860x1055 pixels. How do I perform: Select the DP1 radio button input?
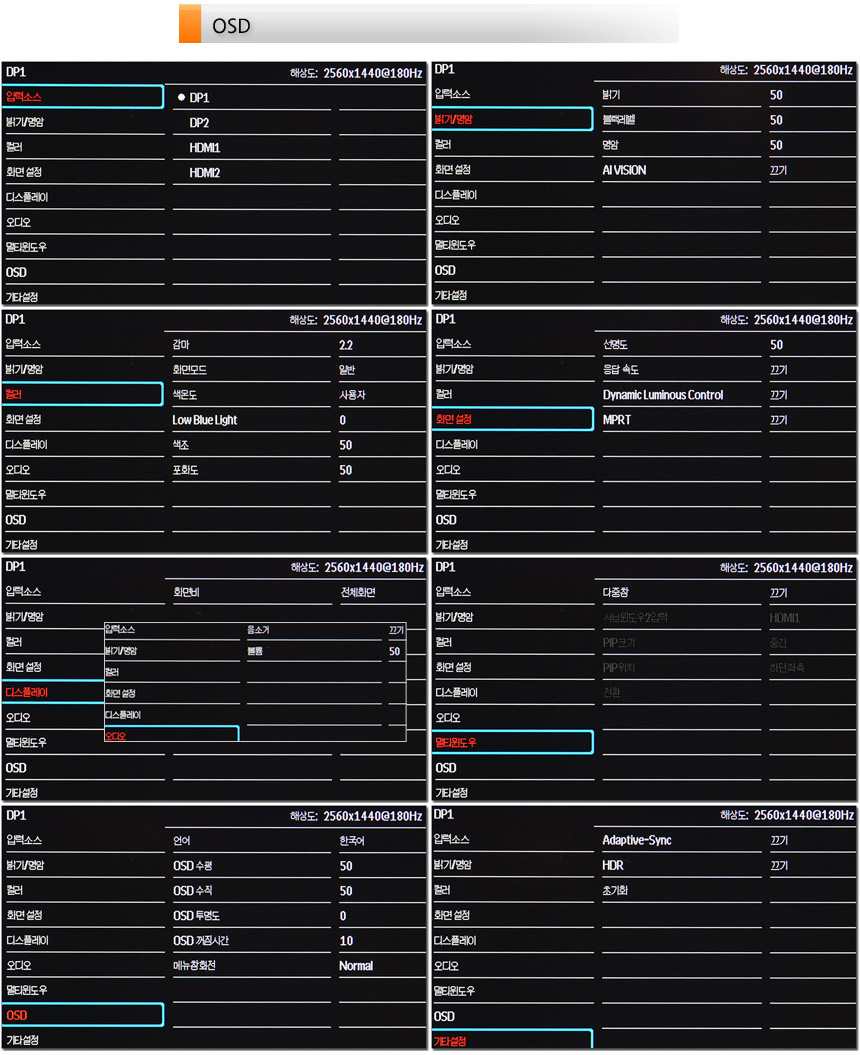click(182, 98)
